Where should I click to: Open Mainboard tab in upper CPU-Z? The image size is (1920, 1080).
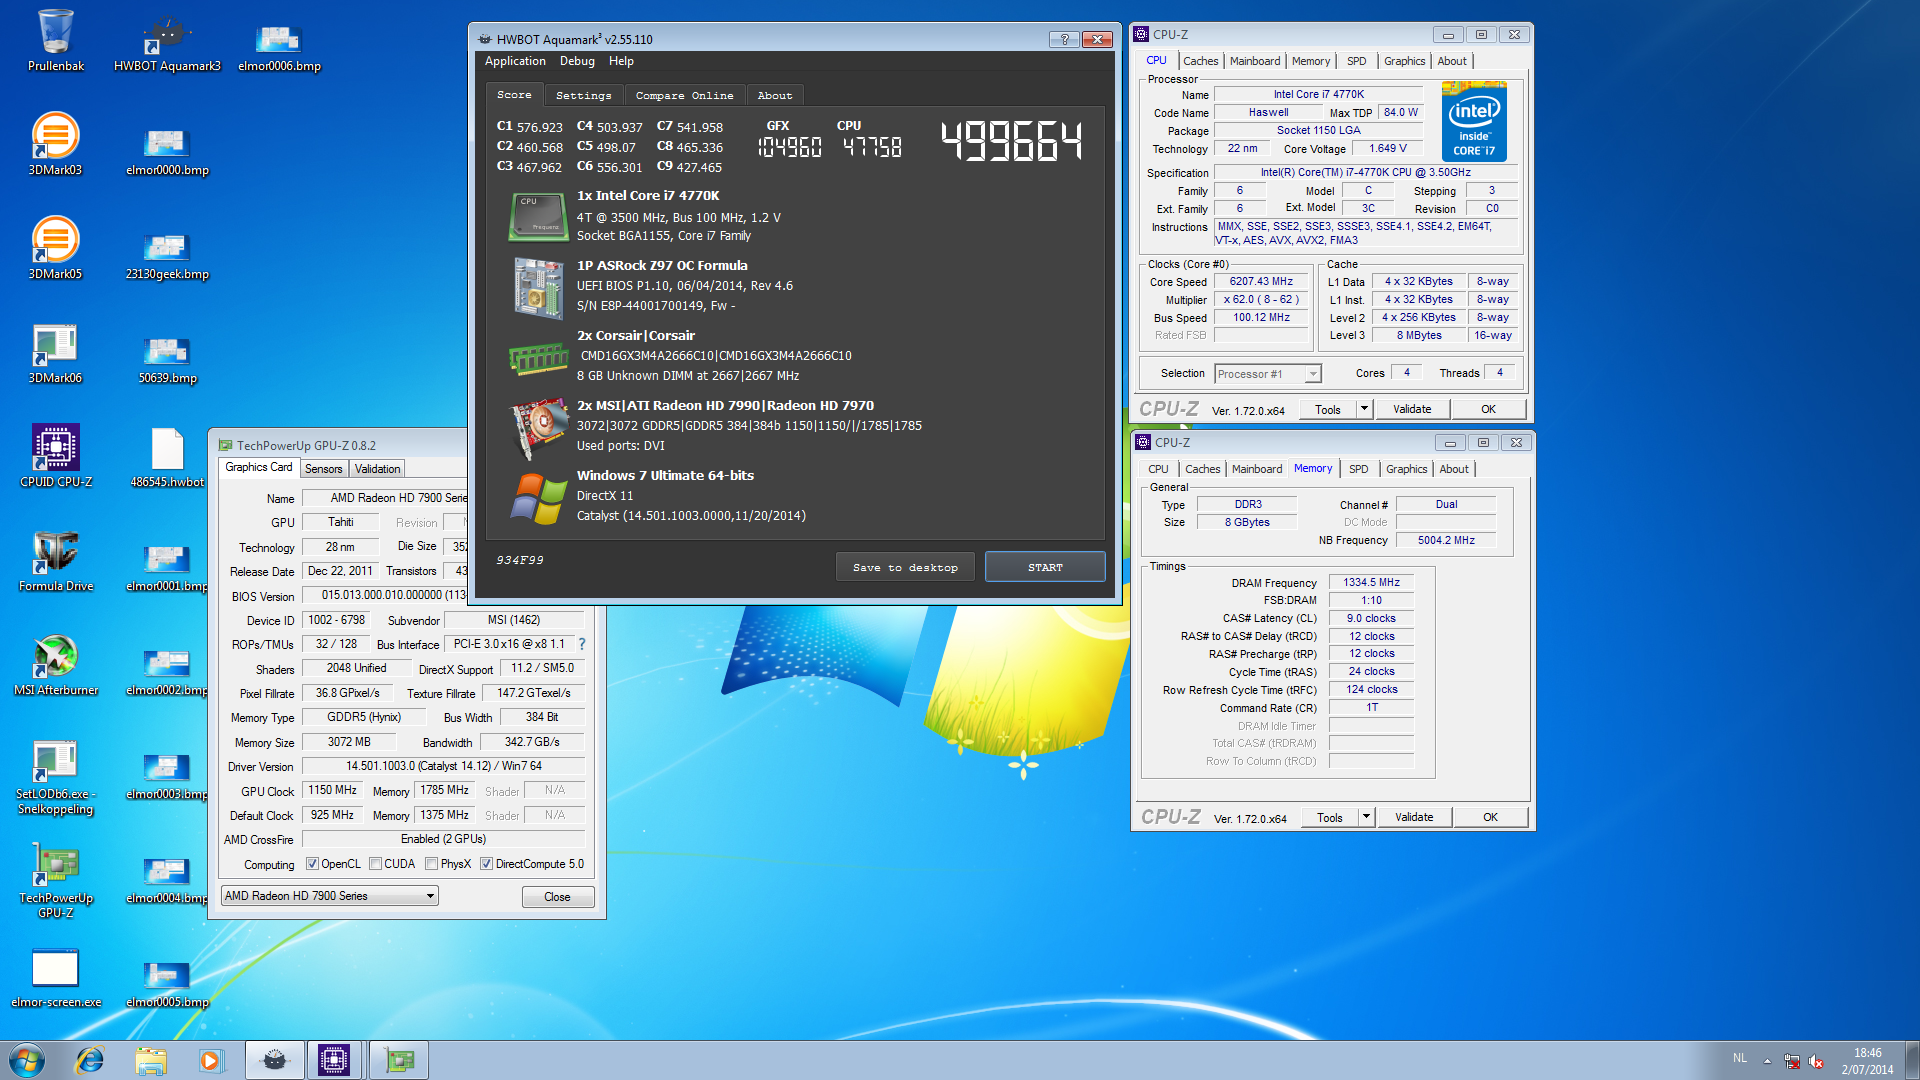1255,61
